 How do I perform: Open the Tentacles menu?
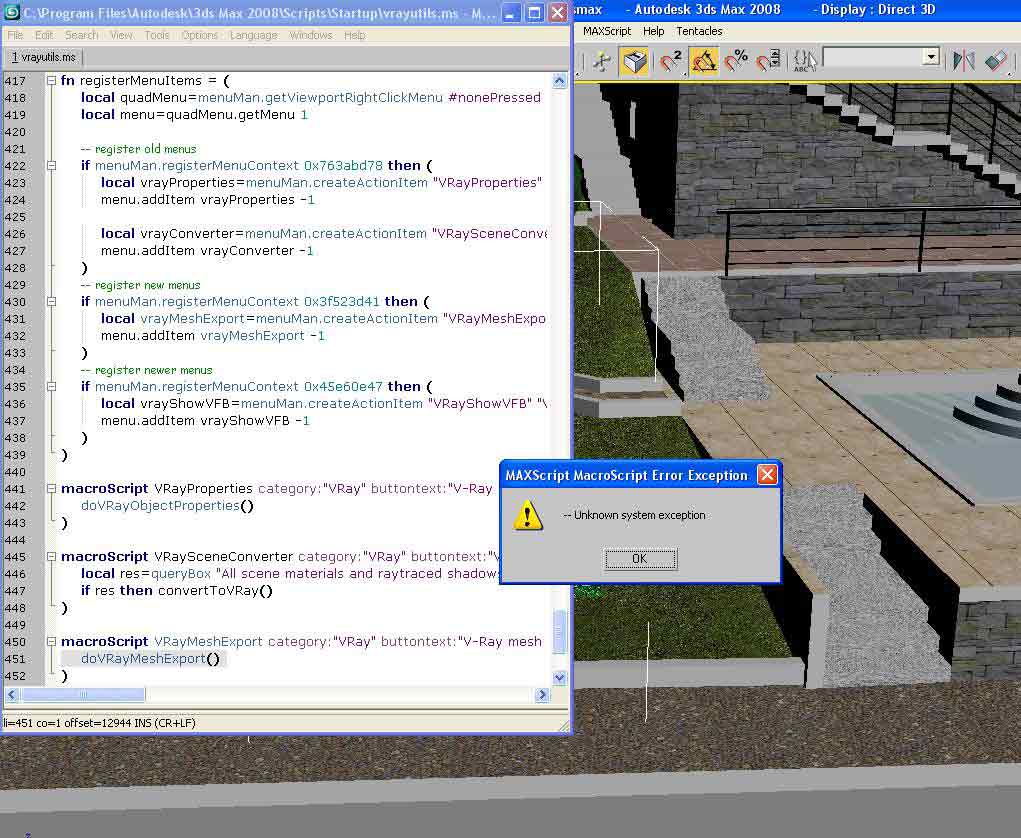tap(699, 31)
